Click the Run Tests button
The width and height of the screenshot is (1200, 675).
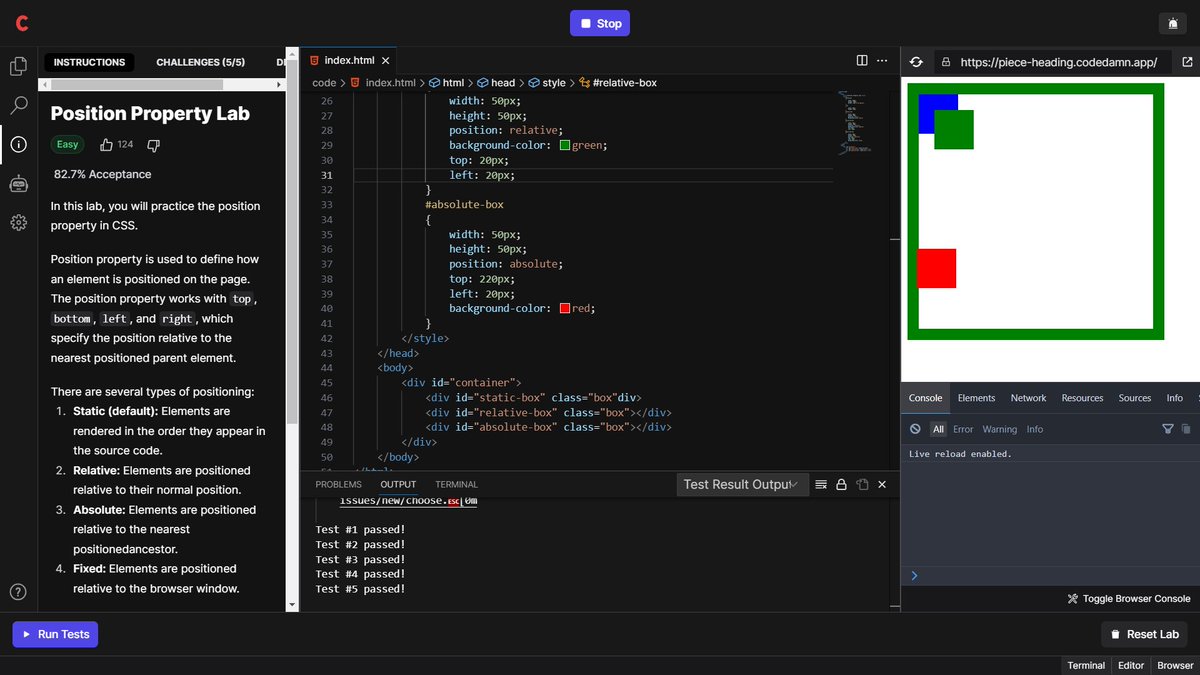pyautogui.click(x=55, y=634)
